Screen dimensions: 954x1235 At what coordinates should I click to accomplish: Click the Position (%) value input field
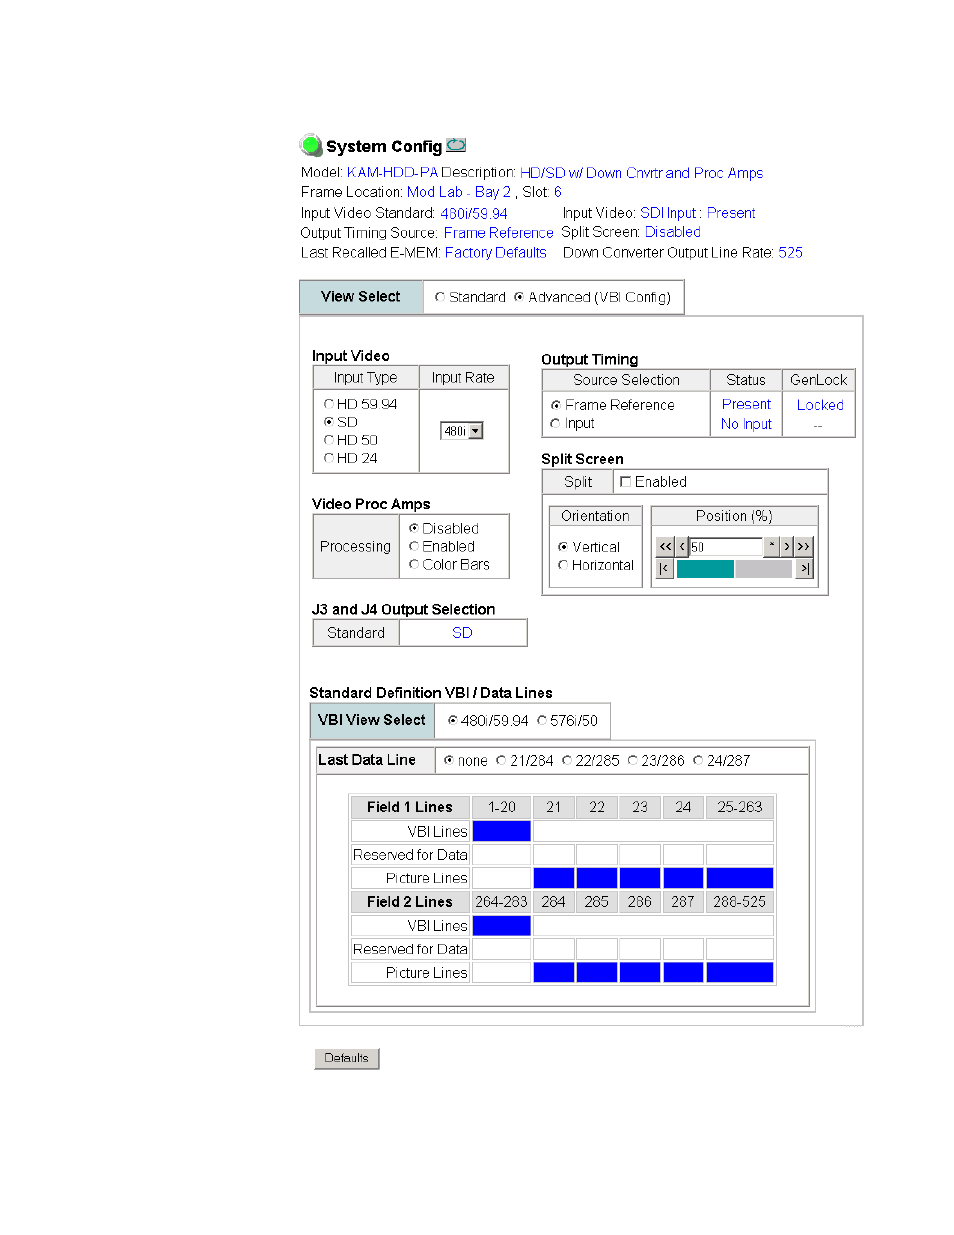point(726,546)
